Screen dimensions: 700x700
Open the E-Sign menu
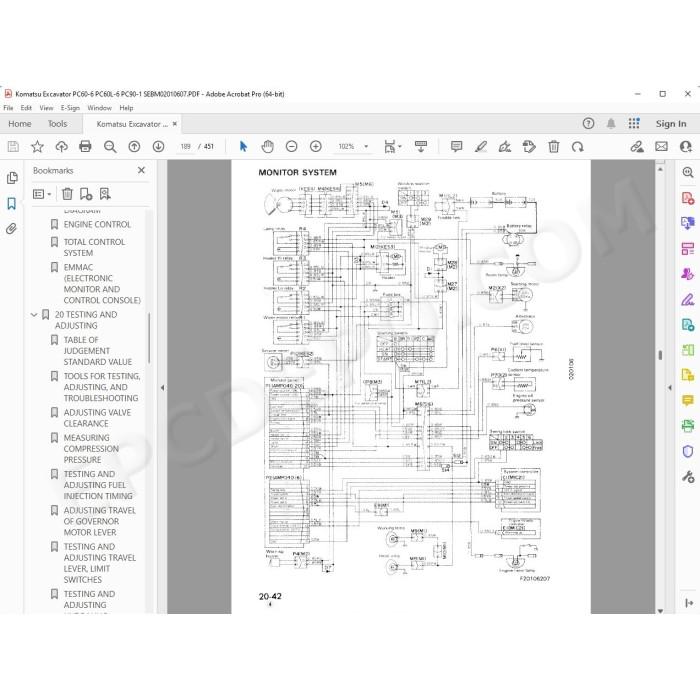[x=70, y=108]
